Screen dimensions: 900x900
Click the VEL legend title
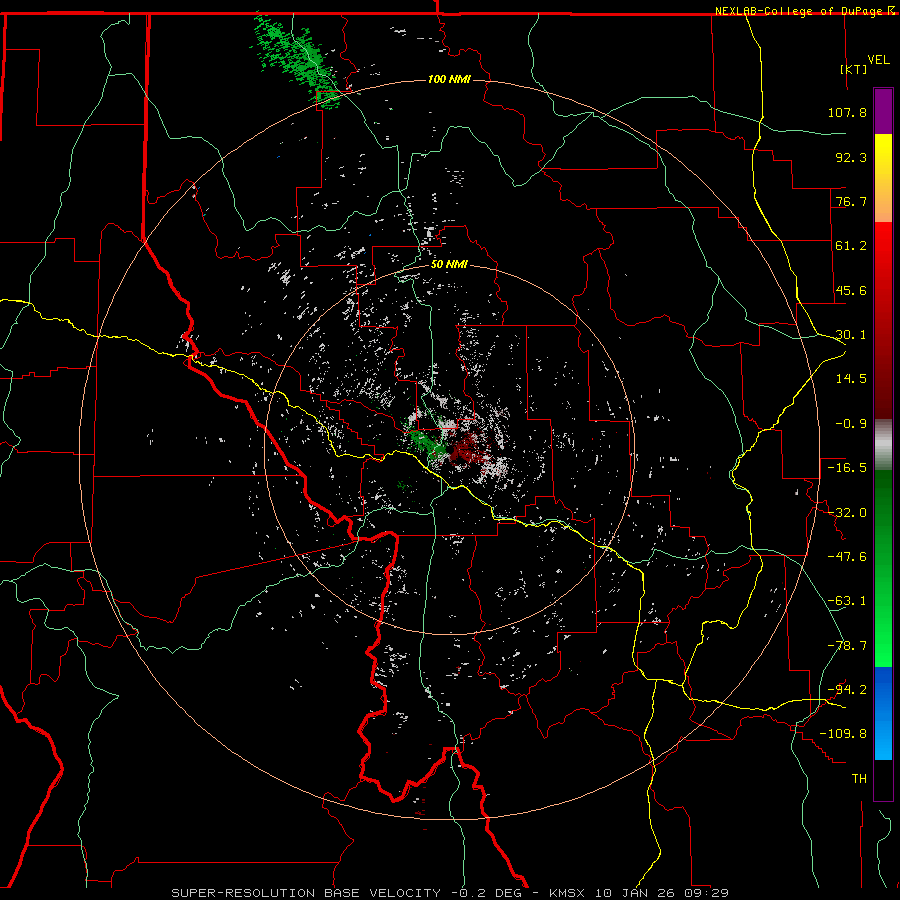878,60
